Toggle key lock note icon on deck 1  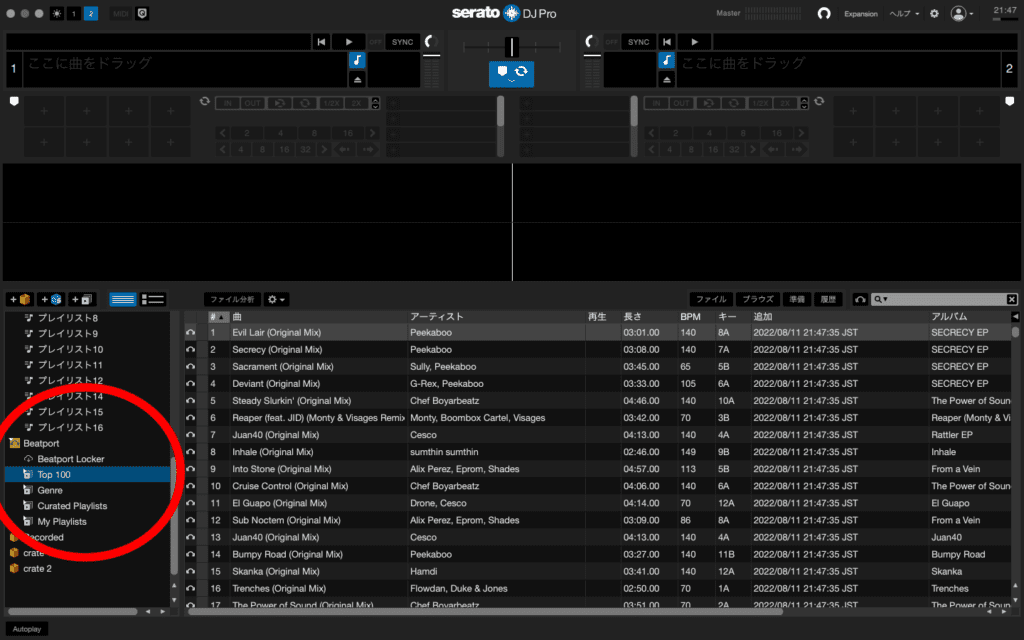[357, 61]
